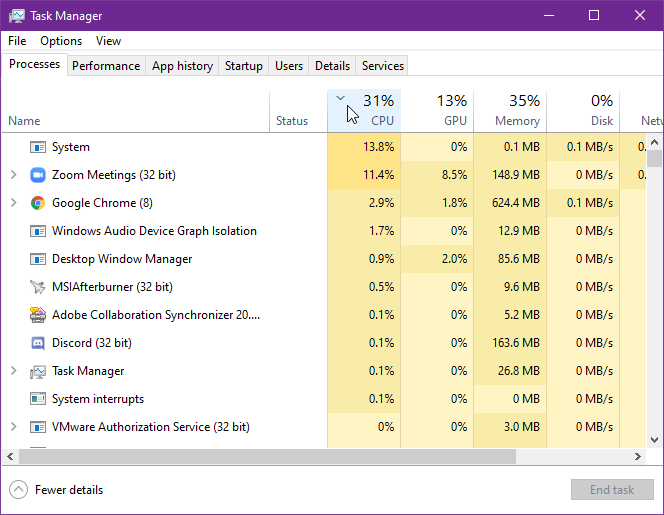
Task: Sort by the Disk column header
Action: (x=583, y=111)
